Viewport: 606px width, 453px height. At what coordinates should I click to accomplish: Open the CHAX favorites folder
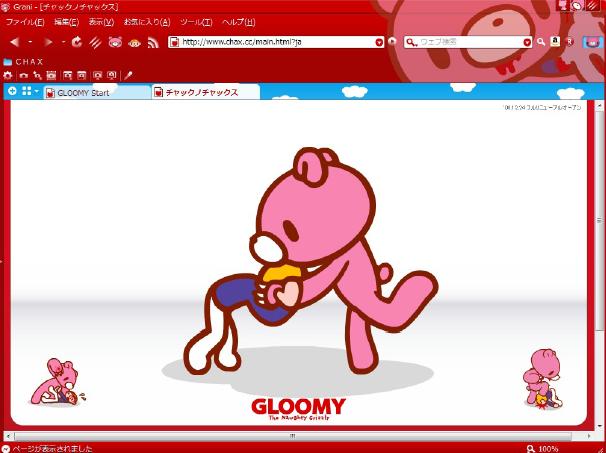(23, 62)
